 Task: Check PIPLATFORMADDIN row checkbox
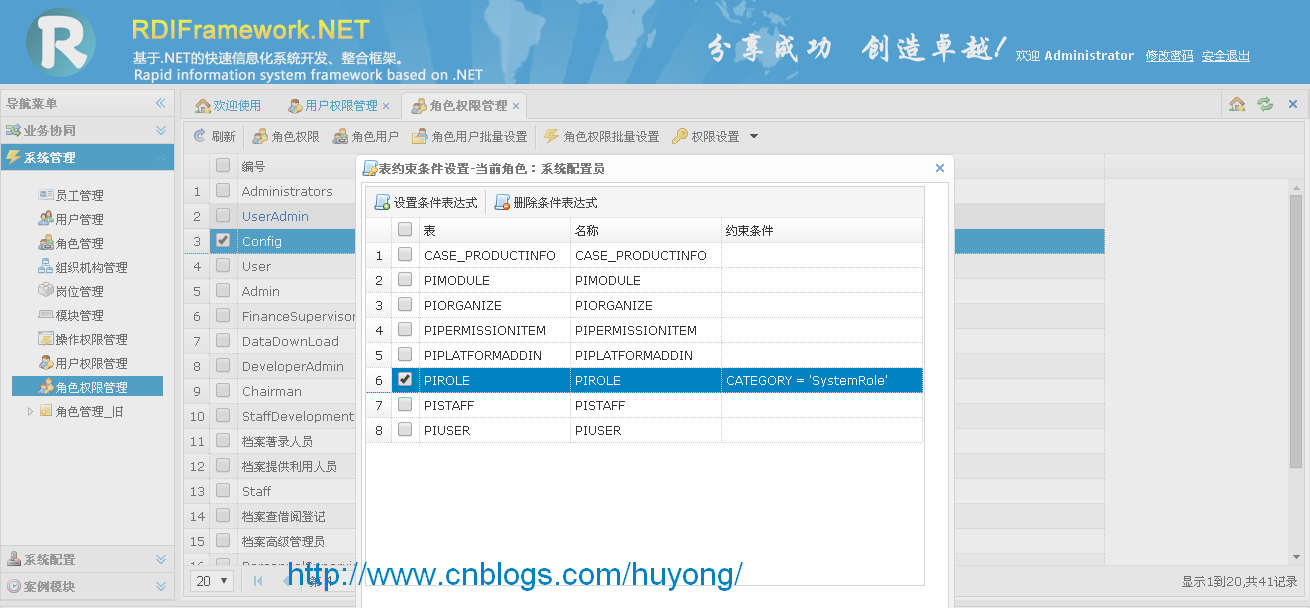[x=405, y=355]
